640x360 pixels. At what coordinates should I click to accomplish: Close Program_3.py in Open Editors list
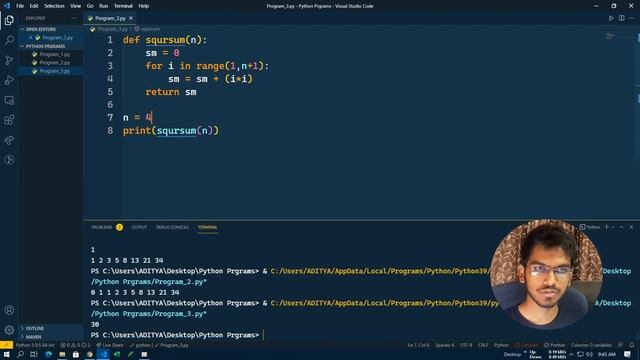coord(30,38)
